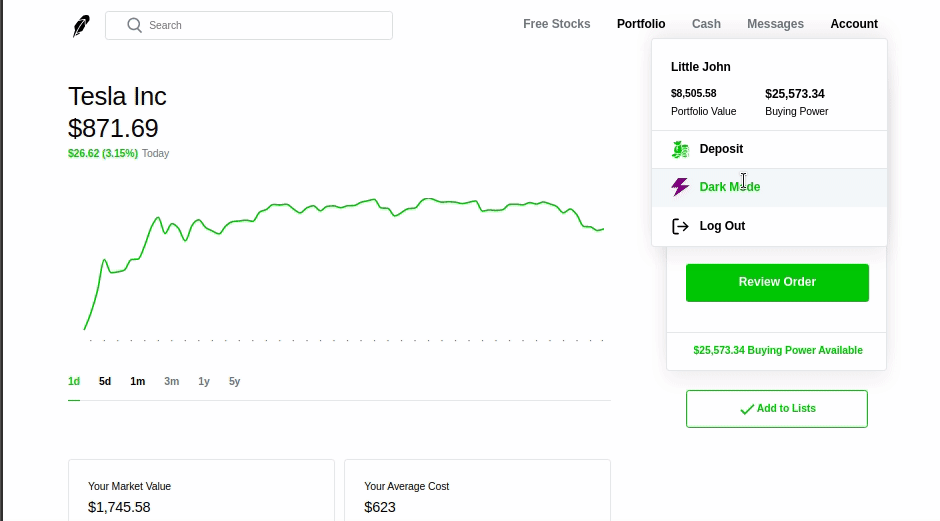This screenshot has height=521, width=940.
Task: Toggle the Account dropdown menu
Action: click(854, 24)
